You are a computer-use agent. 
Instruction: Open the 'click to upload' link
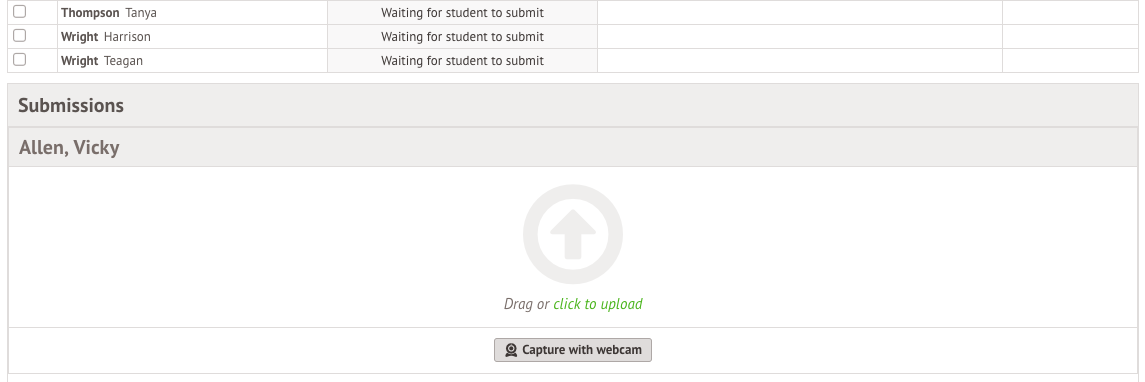point(598,304)
